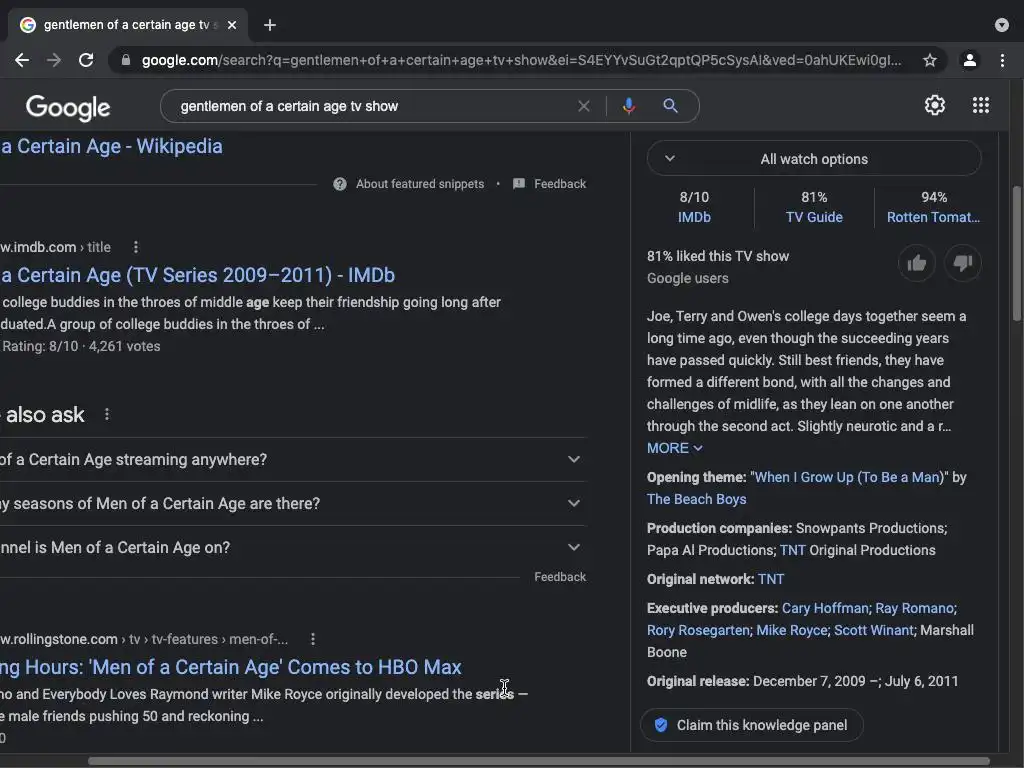Clear the search box with the X icon

[584, 106]
